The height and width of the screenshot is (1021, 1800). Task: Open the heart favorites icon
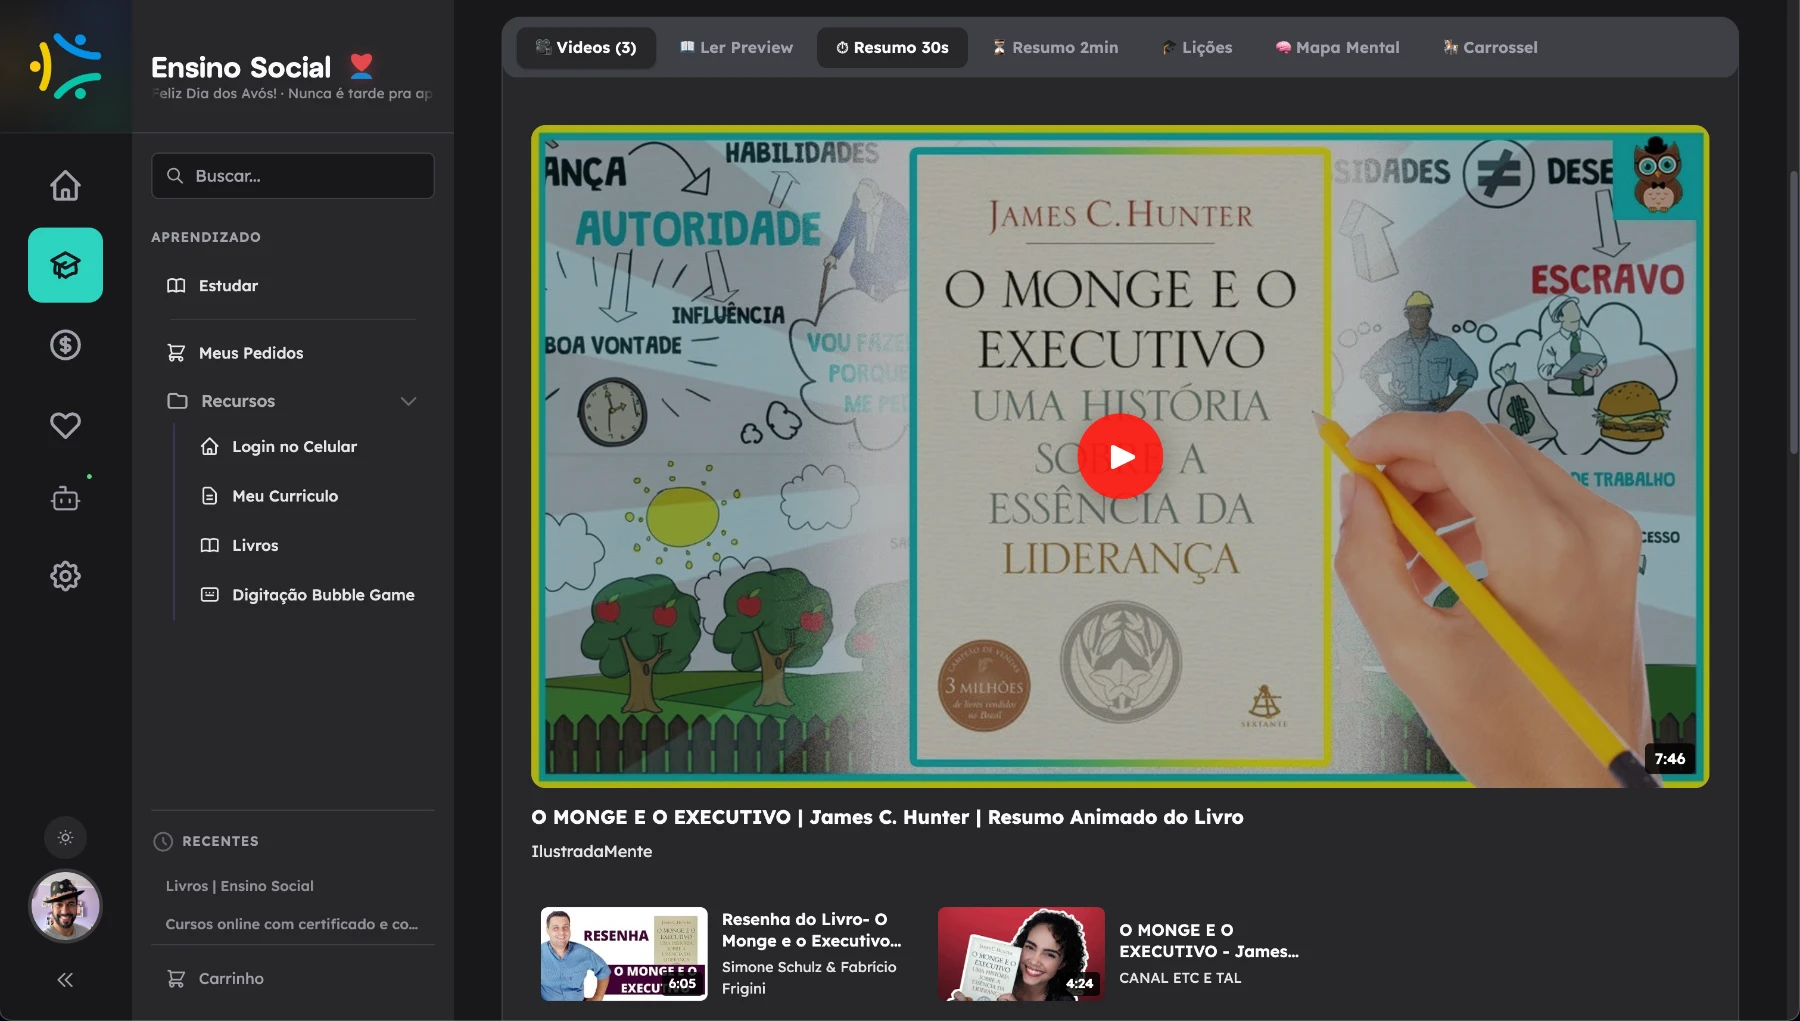65,425
